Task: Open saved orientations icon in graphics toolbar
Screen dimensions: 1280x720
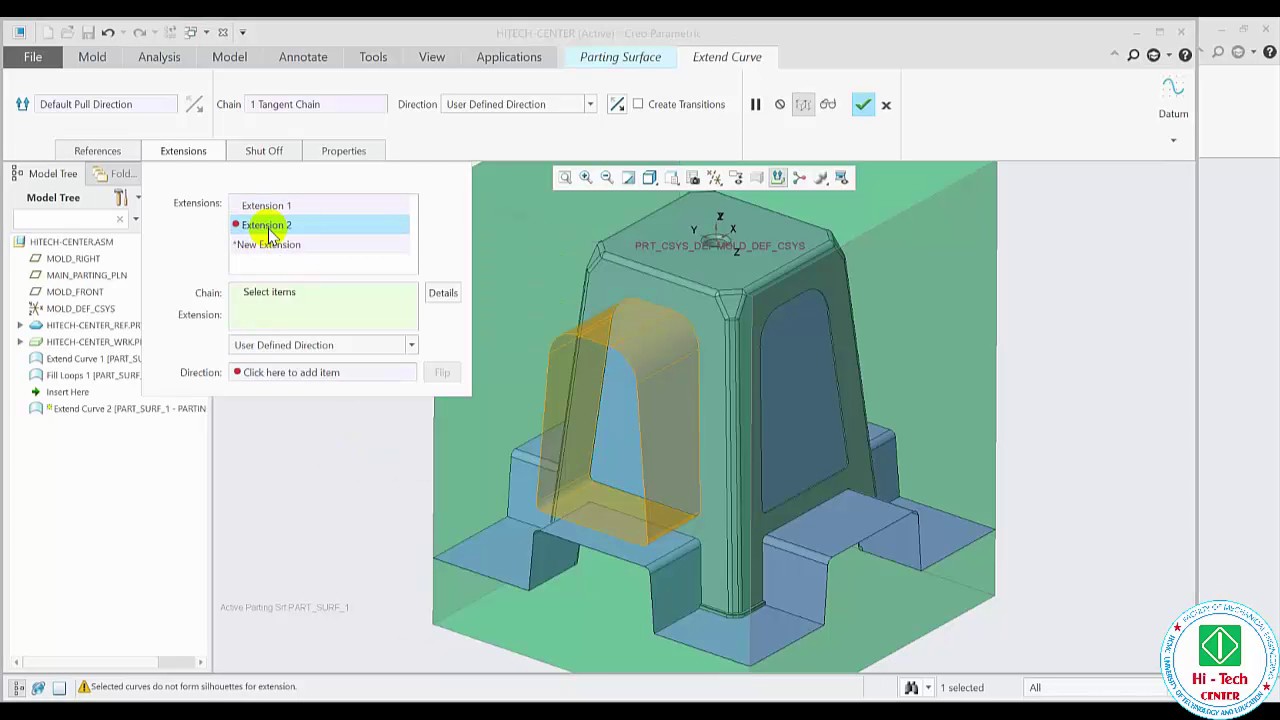Action: pyautogui.click(x=672, y=178)
